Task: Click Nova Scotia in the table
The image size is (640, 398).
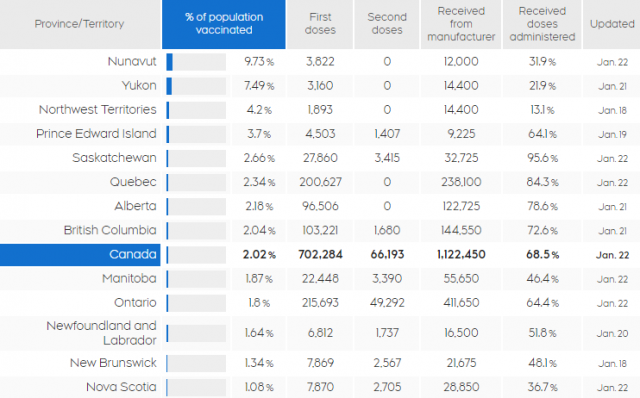Action: coord(121,387)
